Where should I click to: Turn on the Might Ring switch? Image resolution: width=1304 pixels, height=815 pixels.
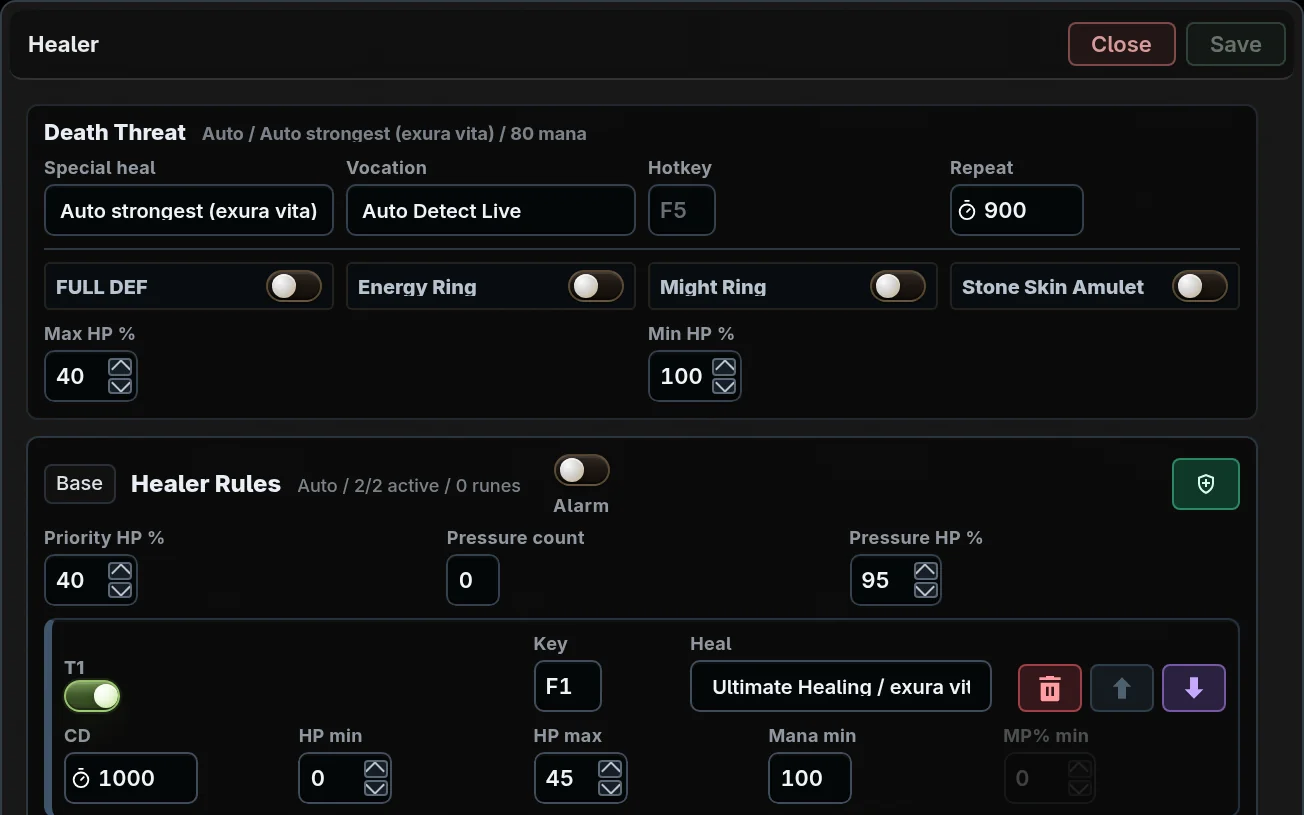(x=898, y=286)
